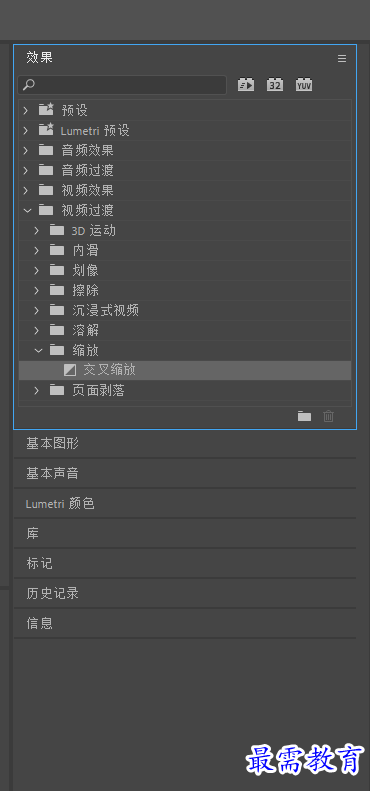Click the Lumetri 预设 folder icon
Image resolution: width=370 pixels, height=791 pixels.
click(x=46, y=130)
